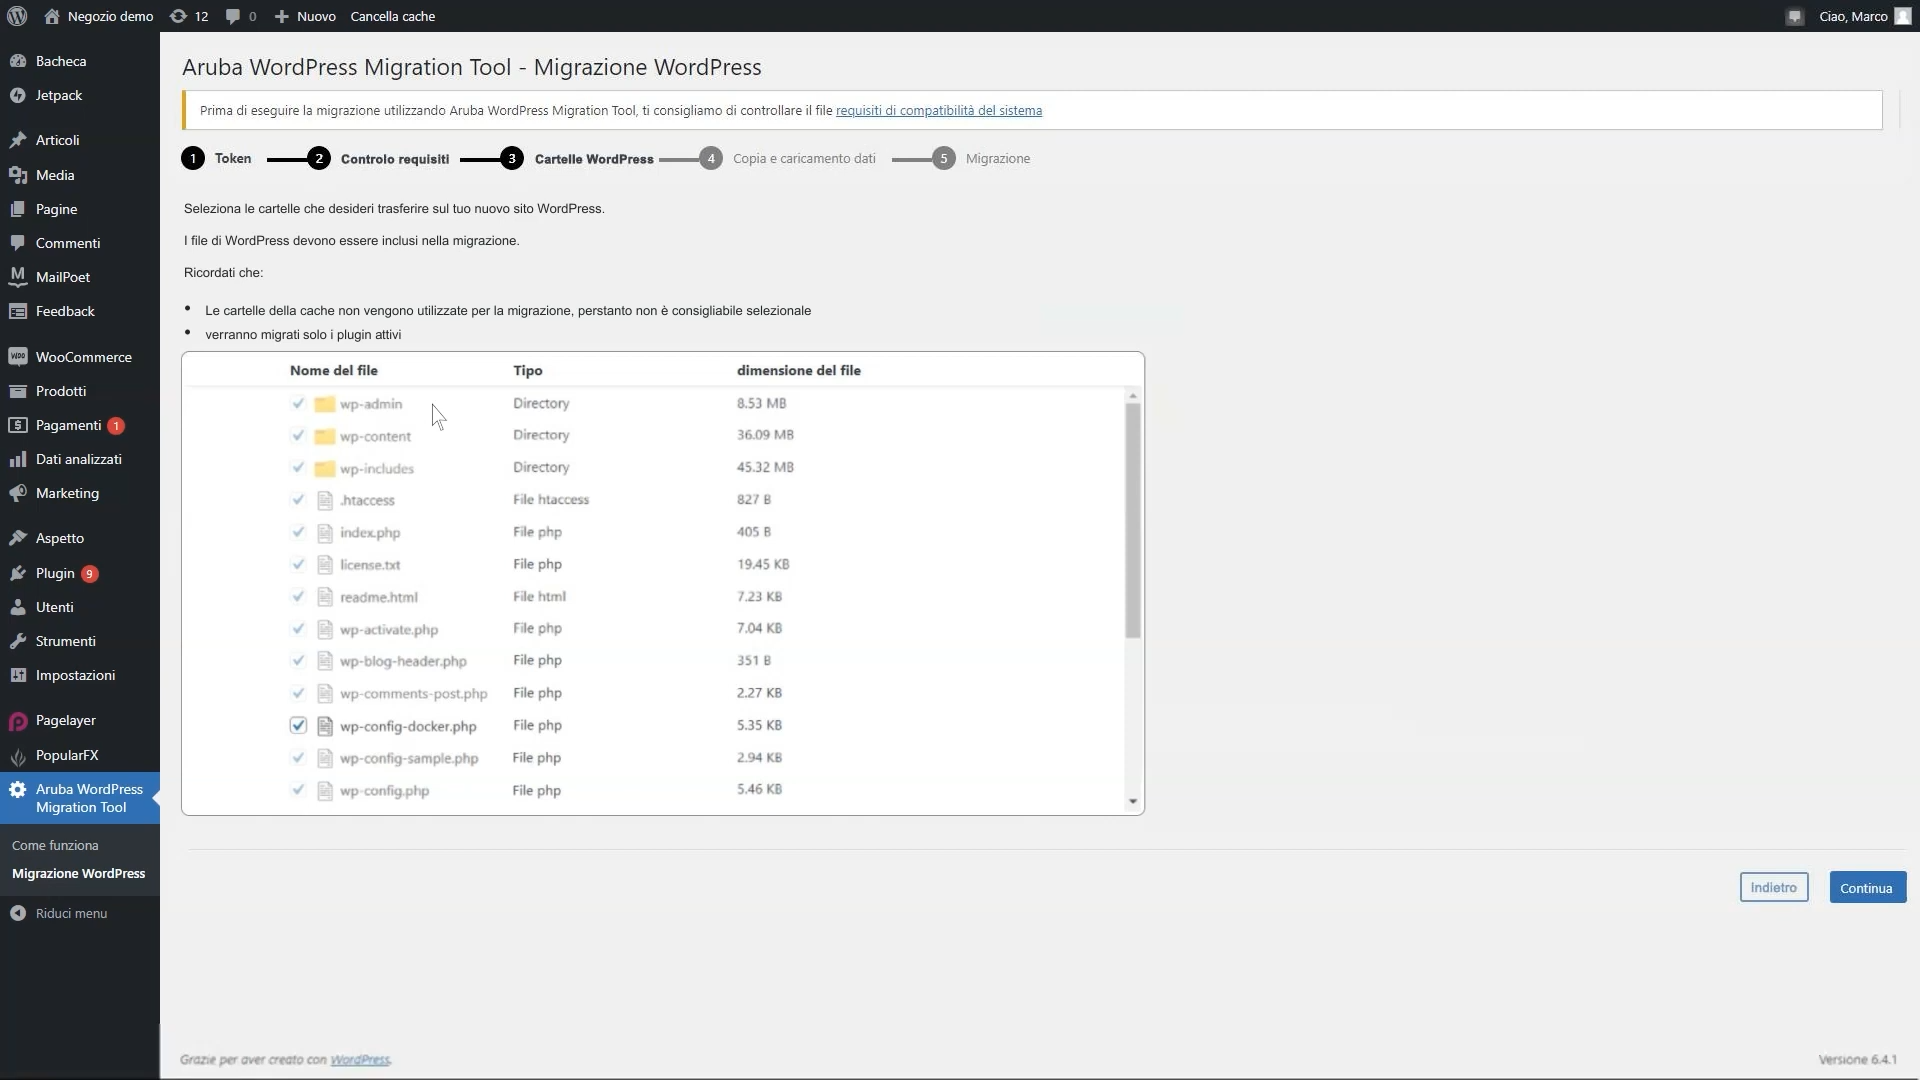Click the Aruba Migration Tool gear icon
This screenshot has width=1920, height=1080.
pyautogui.click(x=18, y=789)
